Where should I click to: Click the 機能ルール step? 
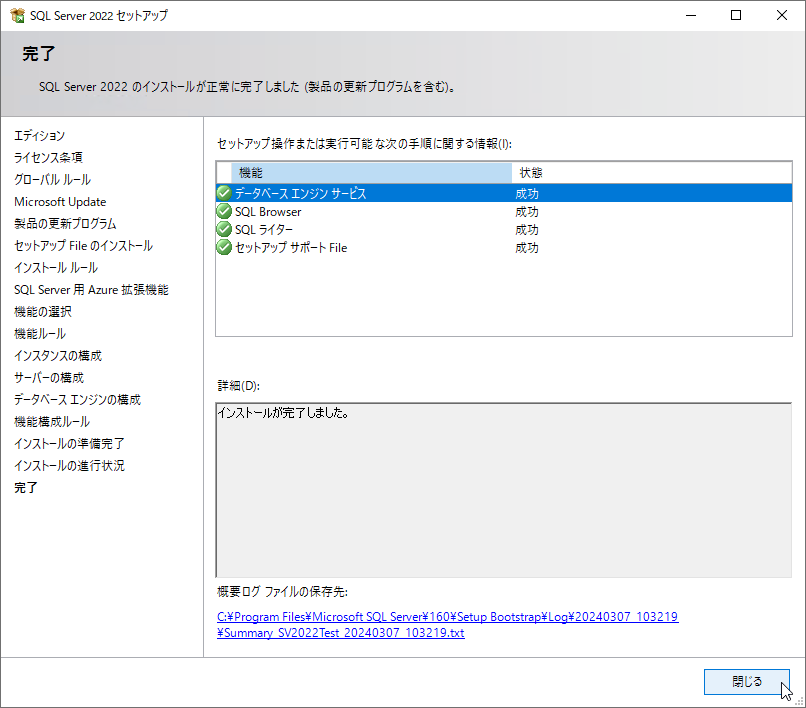40,334
